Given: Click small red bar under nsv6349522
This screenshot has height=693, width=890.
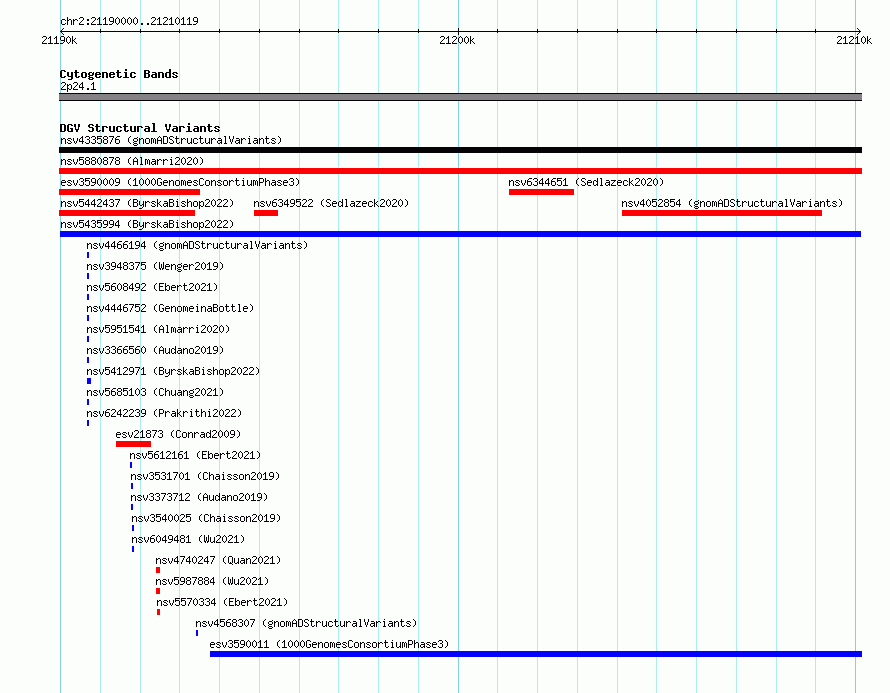Looking at the screenshot, I should (266, 213).
